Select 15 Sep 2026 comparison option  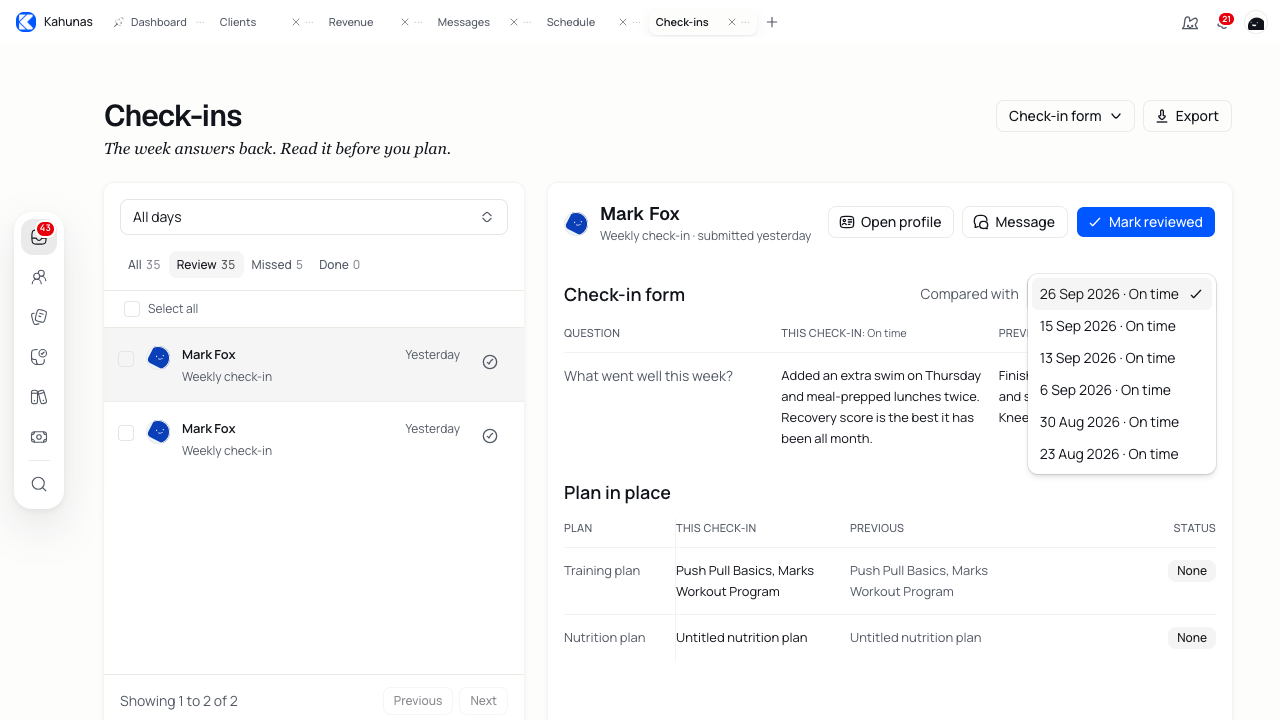[x=1122, y=326]
